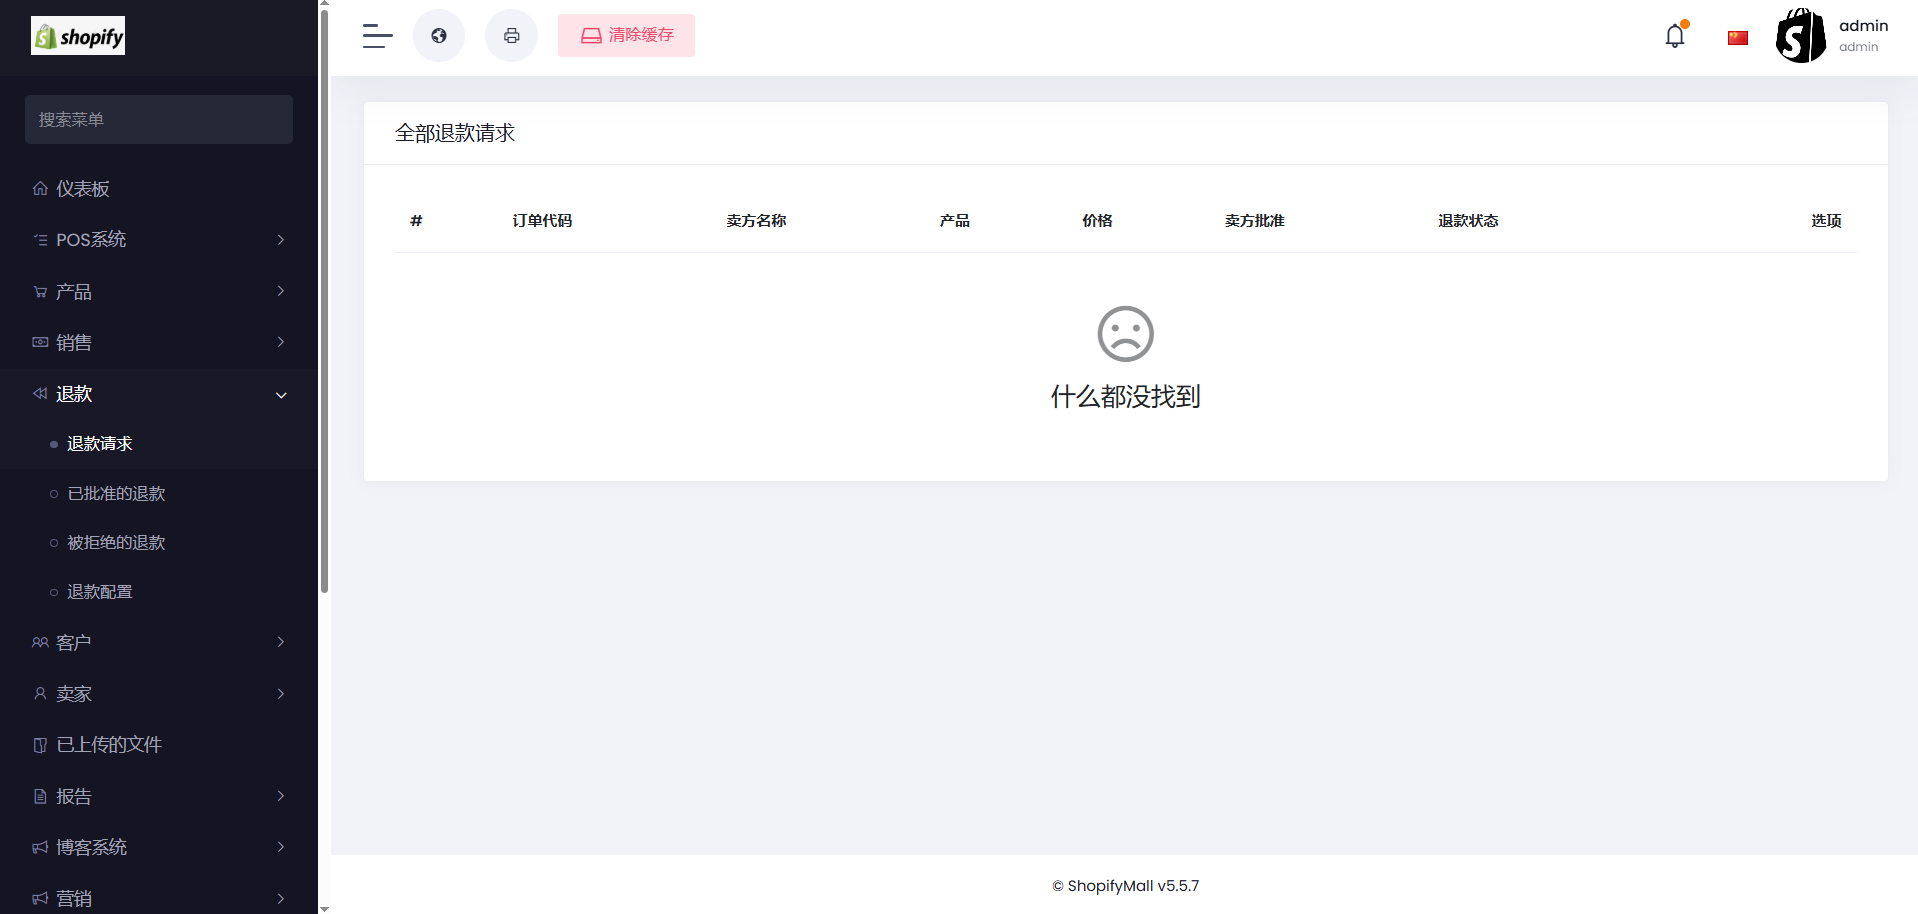Image resolution: width=1918 pixels, height=914 pixels.
Task: Expand the 销售 menu
Action: coord(159,343)
